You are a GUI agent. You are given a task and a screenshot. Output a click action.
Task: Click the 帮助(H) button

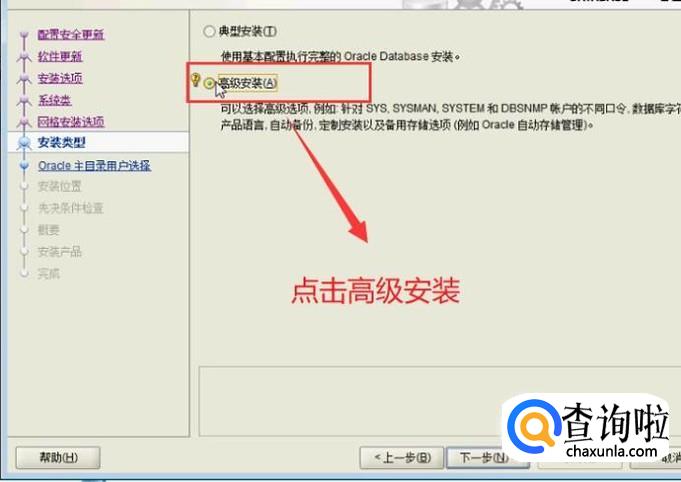point(58,458)
